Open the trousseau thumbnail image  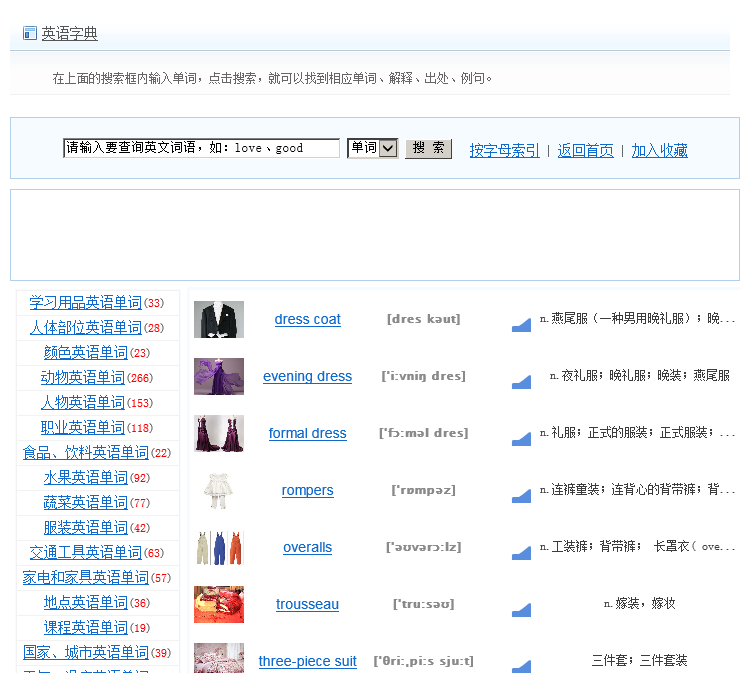point(219,605)
